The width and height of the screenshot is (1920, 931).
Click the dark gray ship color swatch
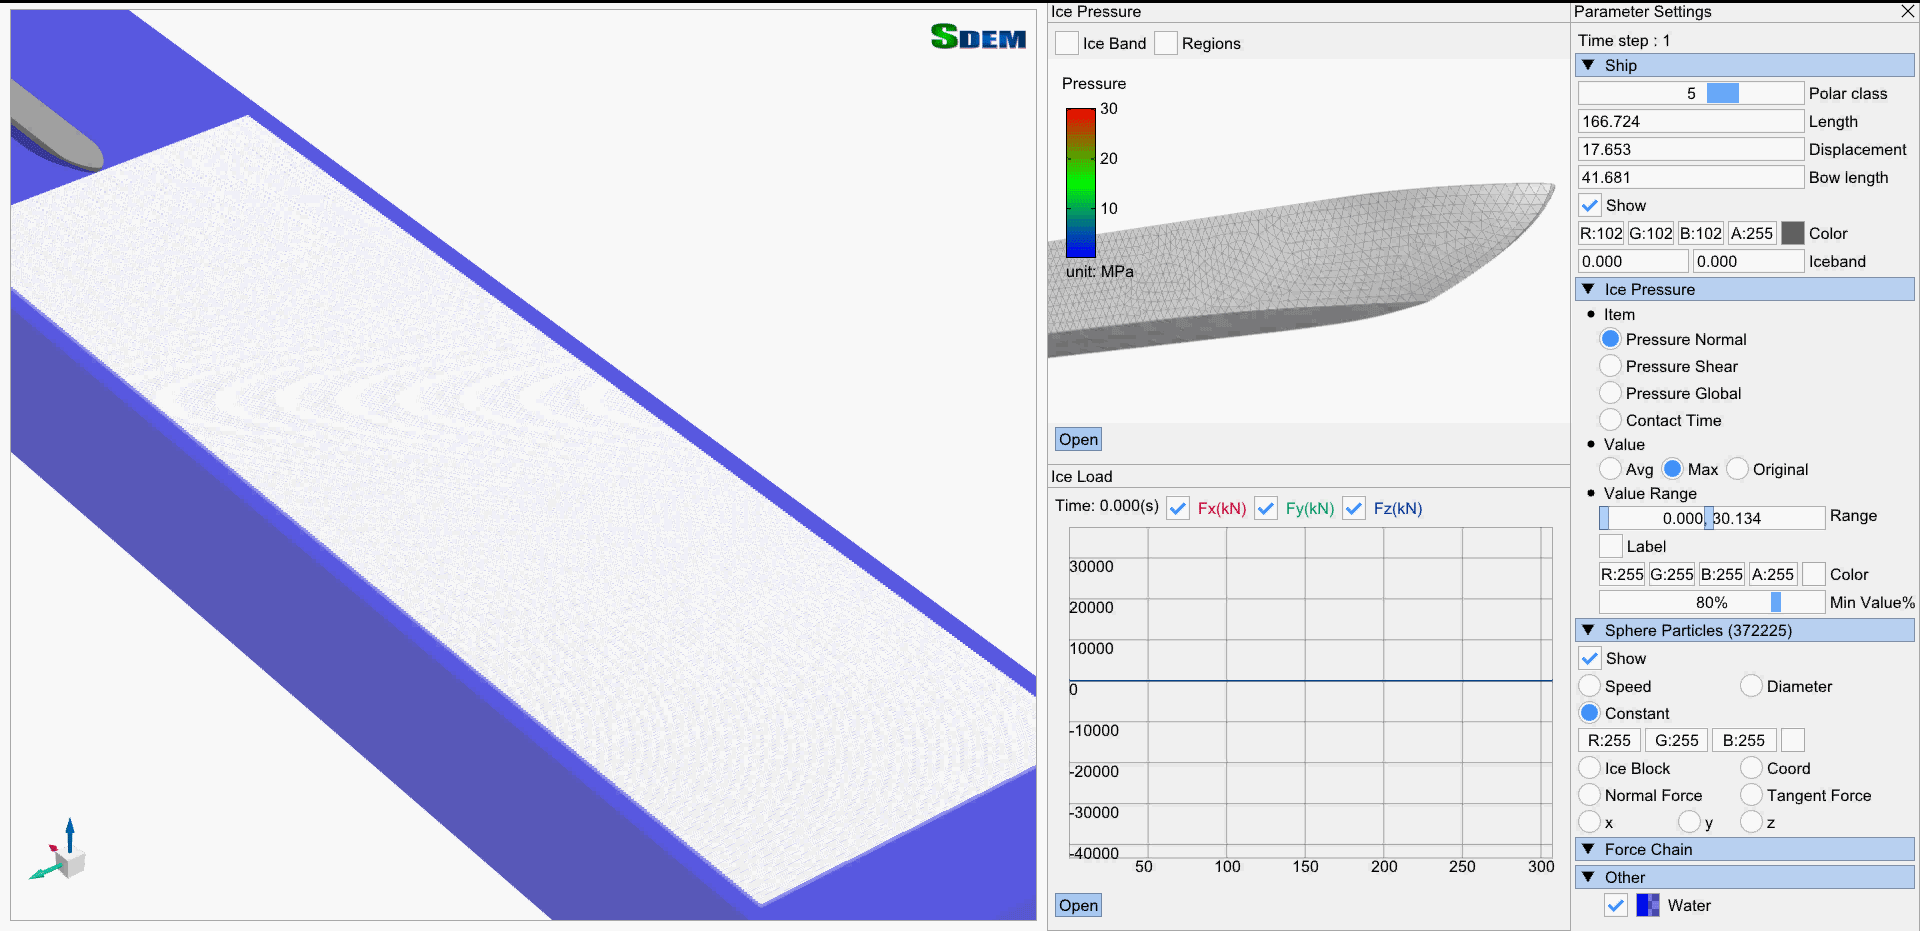[x=1793, y=233]
